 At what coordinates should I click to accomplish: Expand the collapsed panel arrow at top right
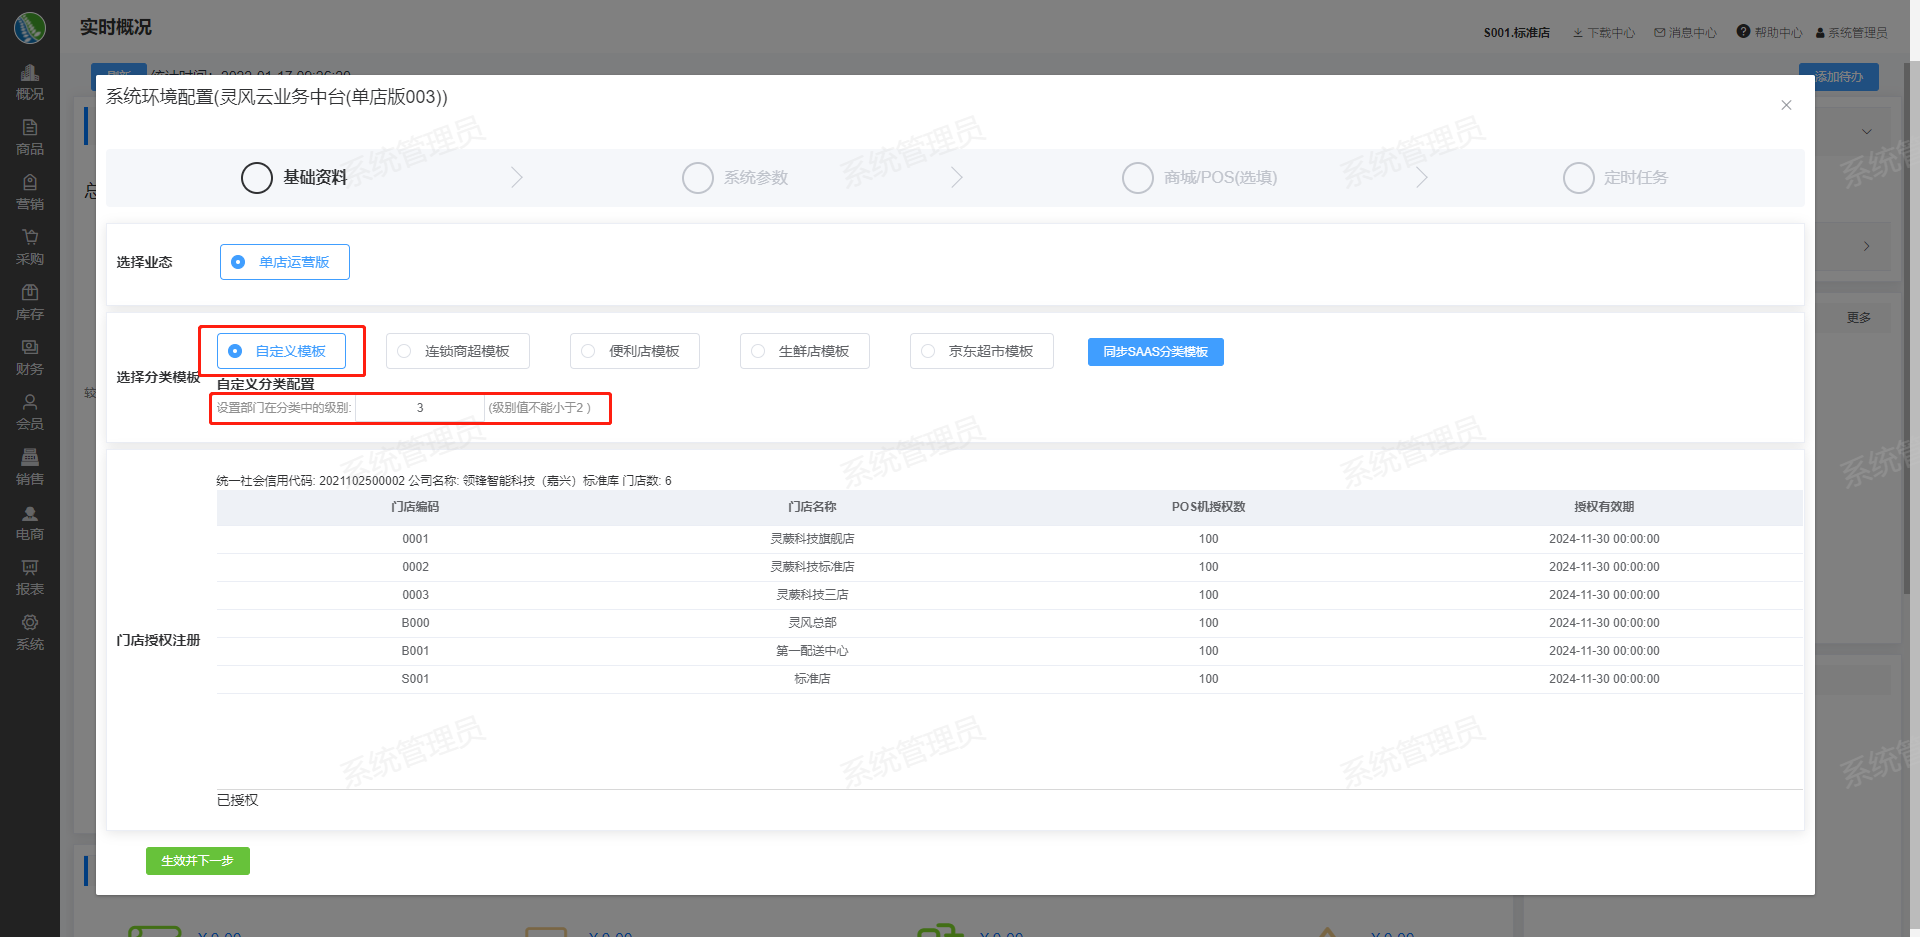pos(1866,132)
